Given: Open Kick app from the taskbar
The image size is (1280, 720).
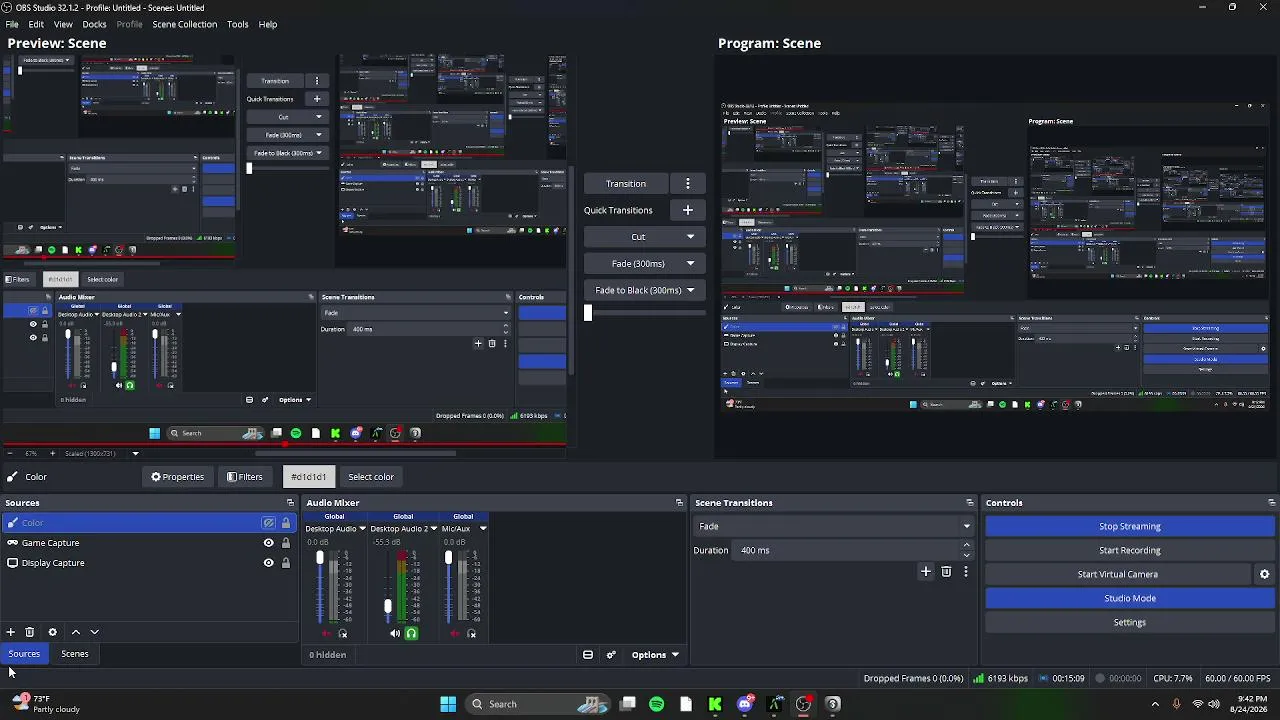Looking at the screenshot, I should (715, 704).
